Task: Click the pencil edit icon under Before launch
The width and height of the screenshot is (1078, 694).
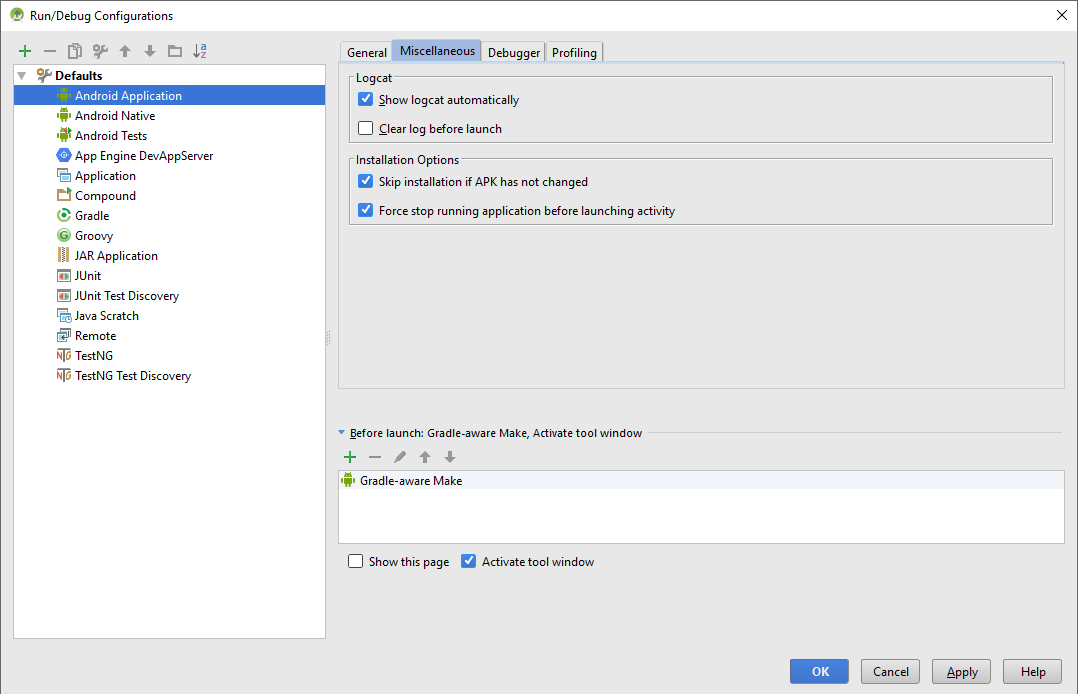Action: click(x=400, y=457)
